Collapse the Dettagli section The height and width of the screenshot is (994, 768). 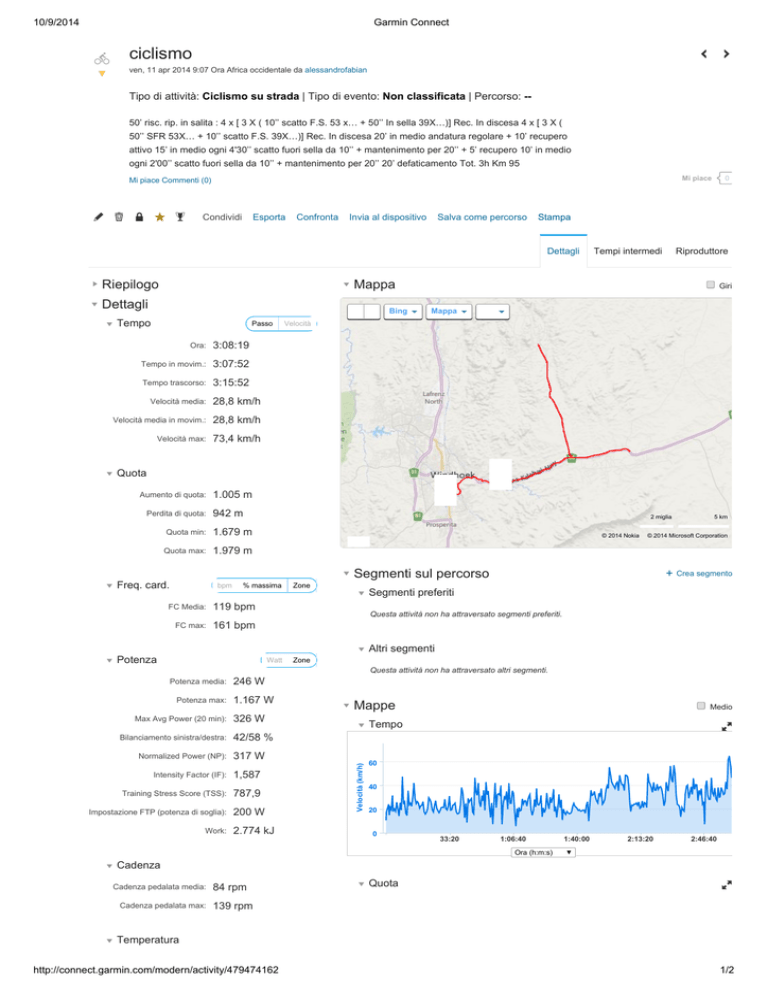(125, 304)
